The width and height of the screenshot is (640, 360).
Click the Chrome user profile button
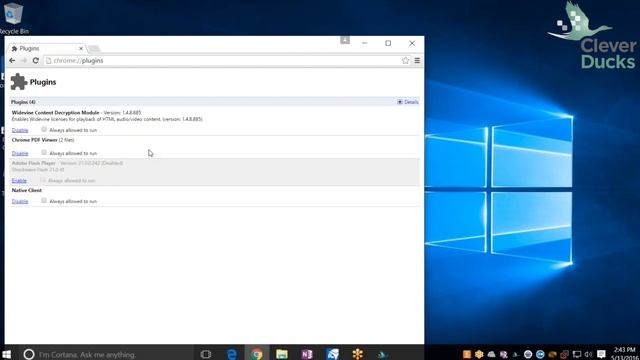(x=345, y=40)
